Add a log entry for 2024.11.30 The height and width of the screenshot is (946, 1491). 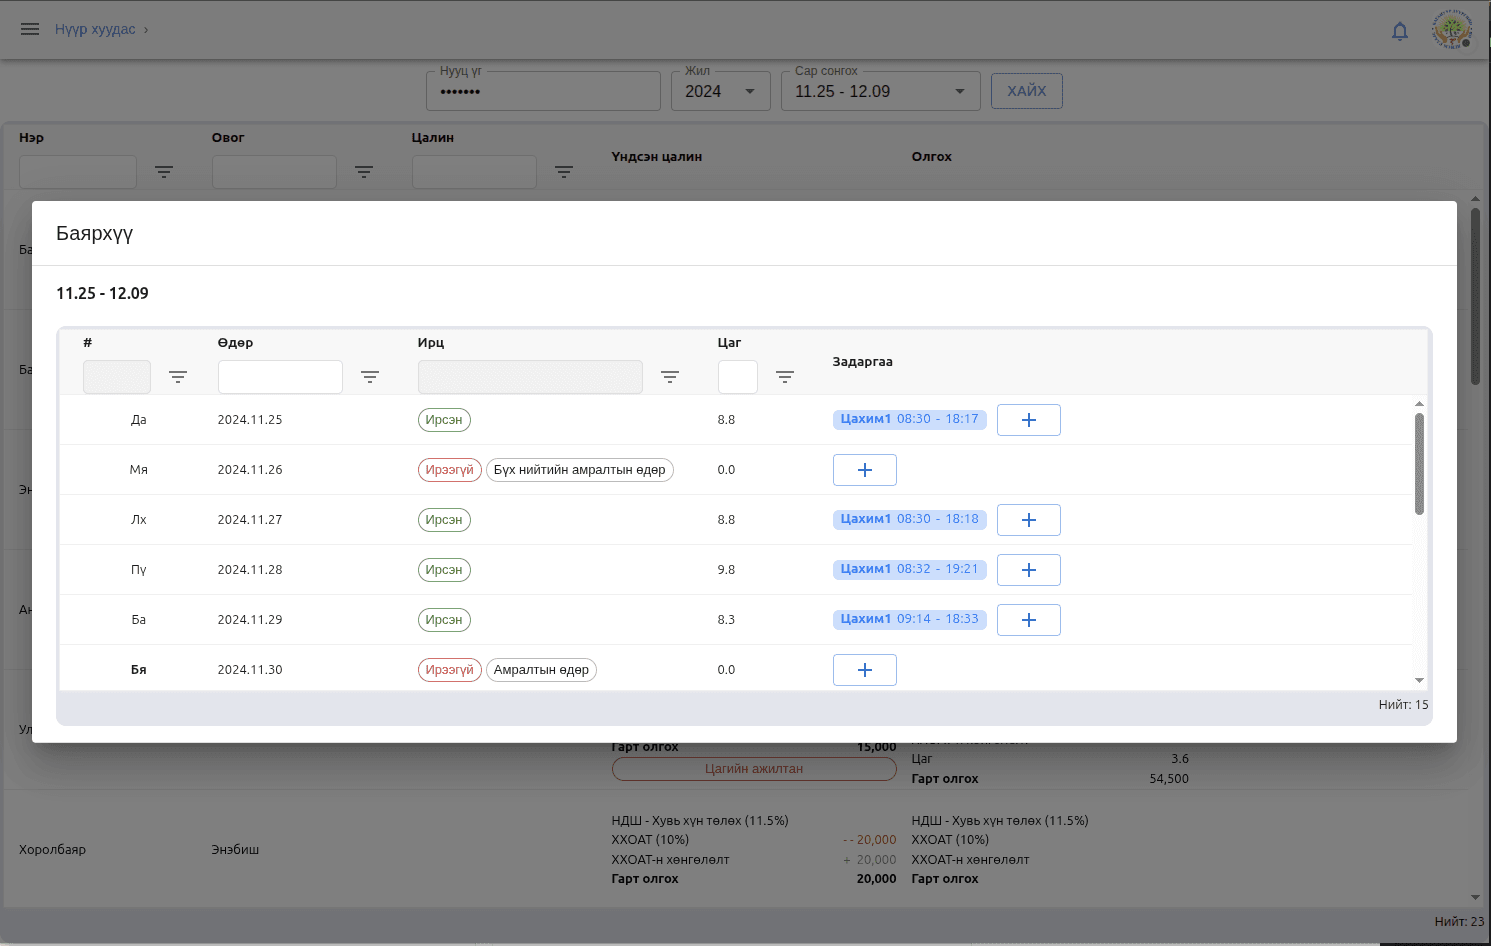tap(864, 670)
